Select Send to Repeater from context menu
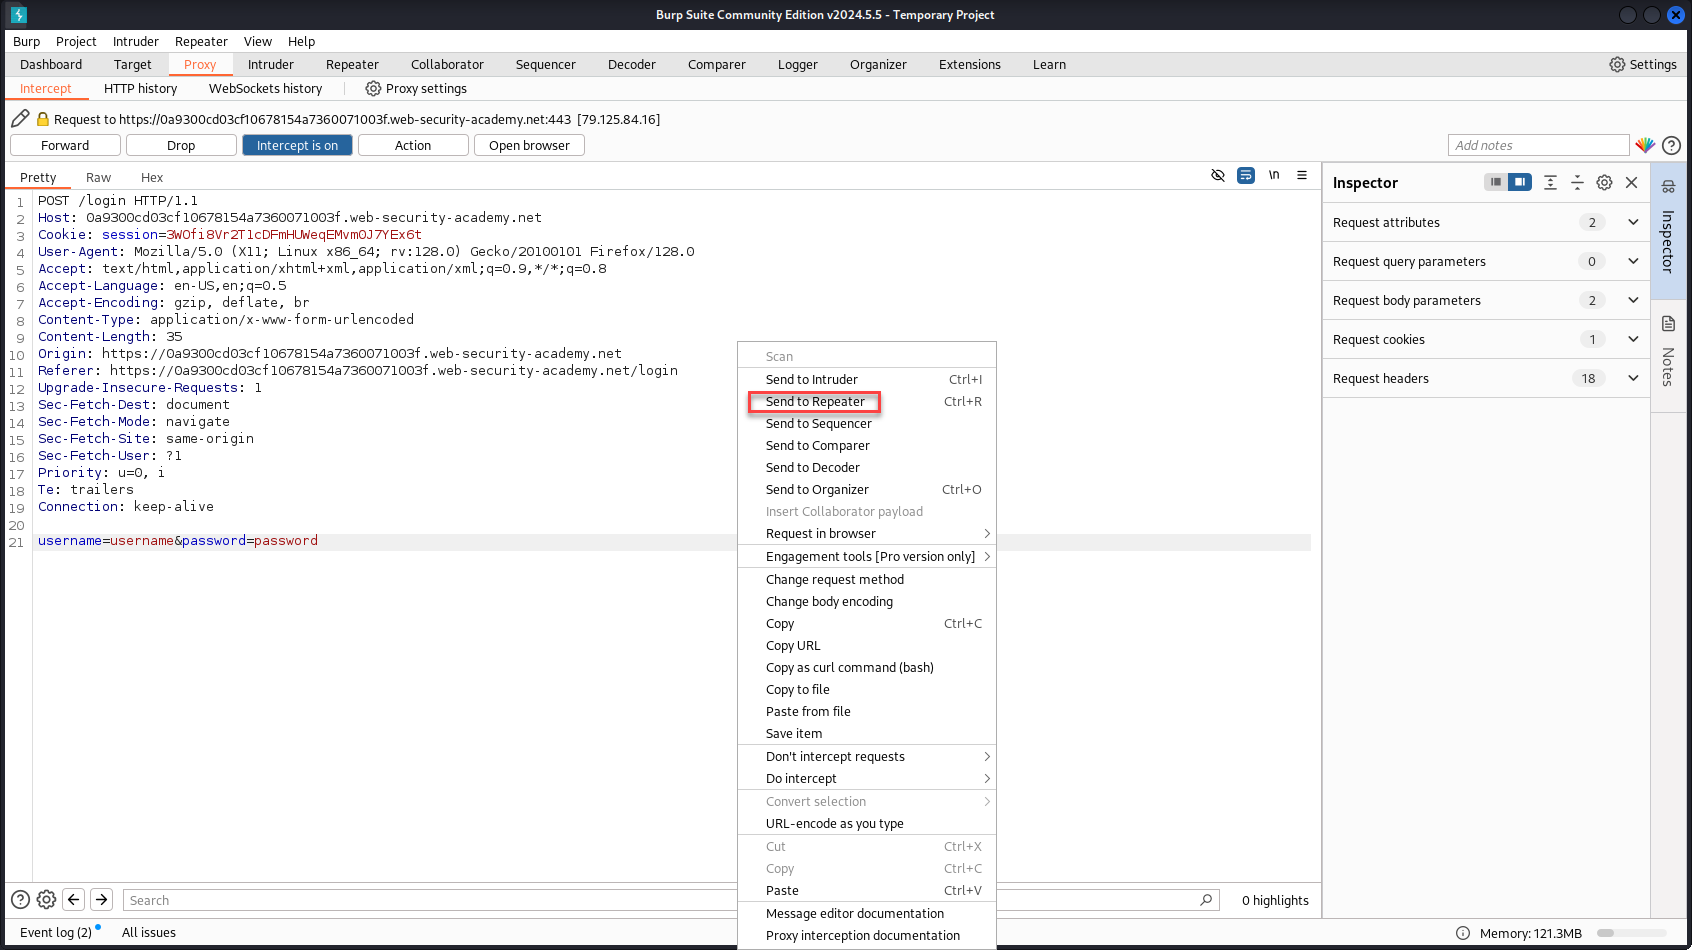Viewport: 1692px width, 950px height. 814,401
